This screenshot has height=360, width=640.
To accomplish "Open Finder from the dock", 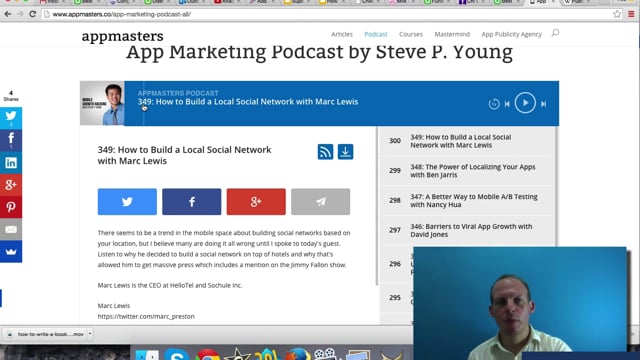I will [147, 354].
